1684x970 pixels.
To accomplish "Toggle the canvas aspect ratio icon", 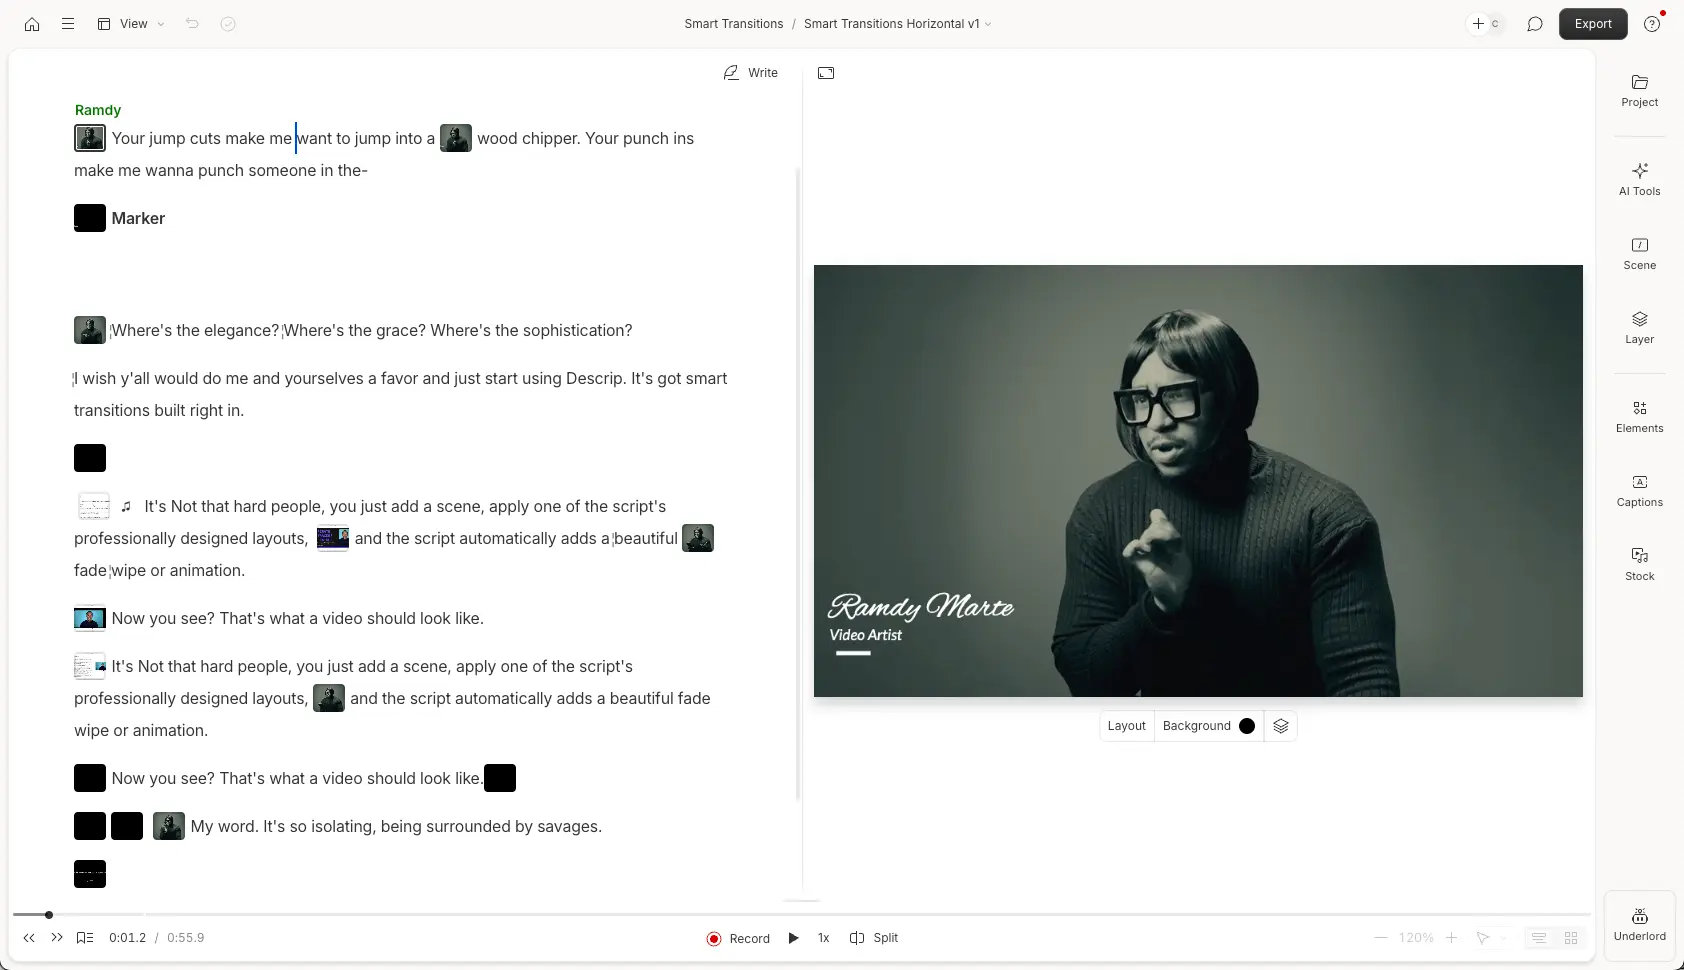I will tap(826, 73).
